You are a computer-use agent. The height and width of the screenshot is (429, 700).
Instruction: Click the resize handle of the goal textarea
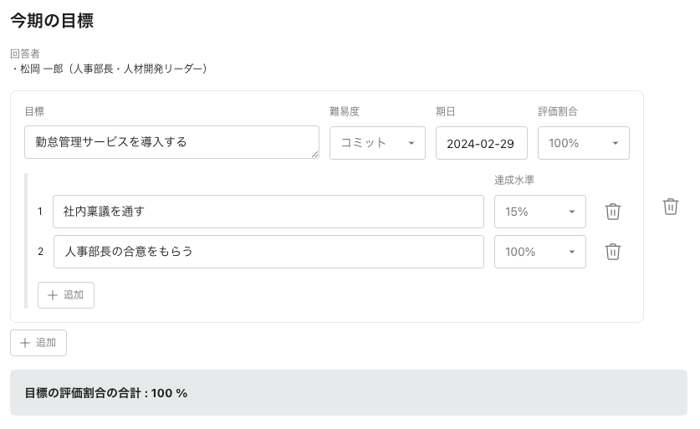(314, 154)
